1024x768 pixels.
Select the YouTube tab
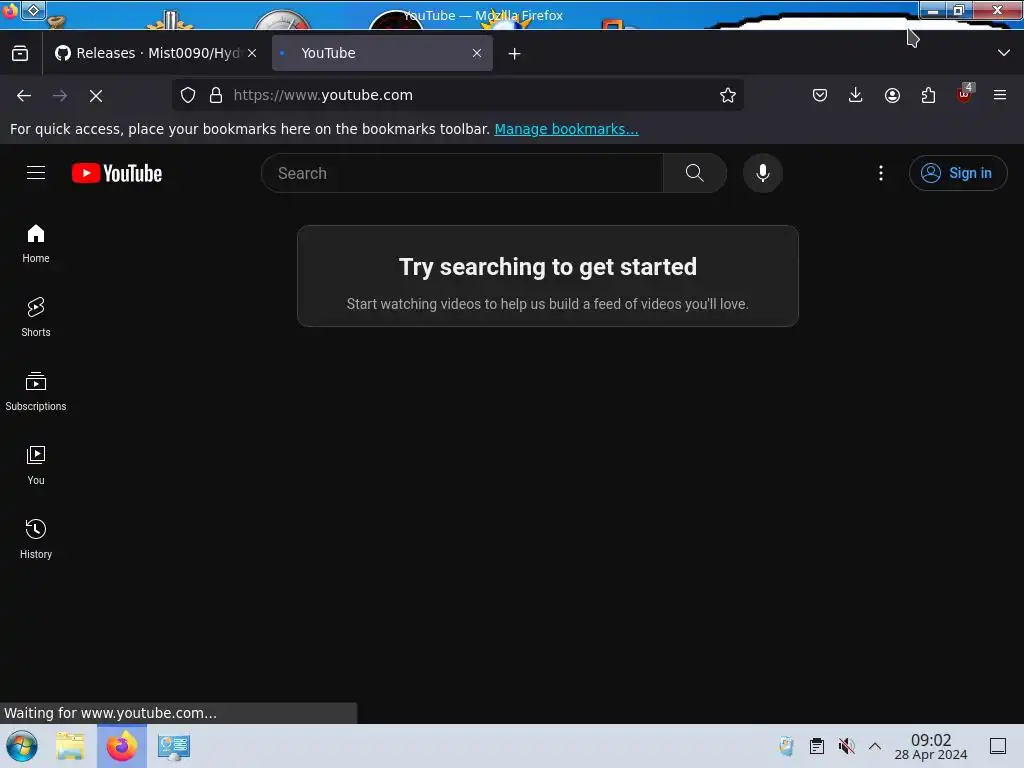[382, 53]
